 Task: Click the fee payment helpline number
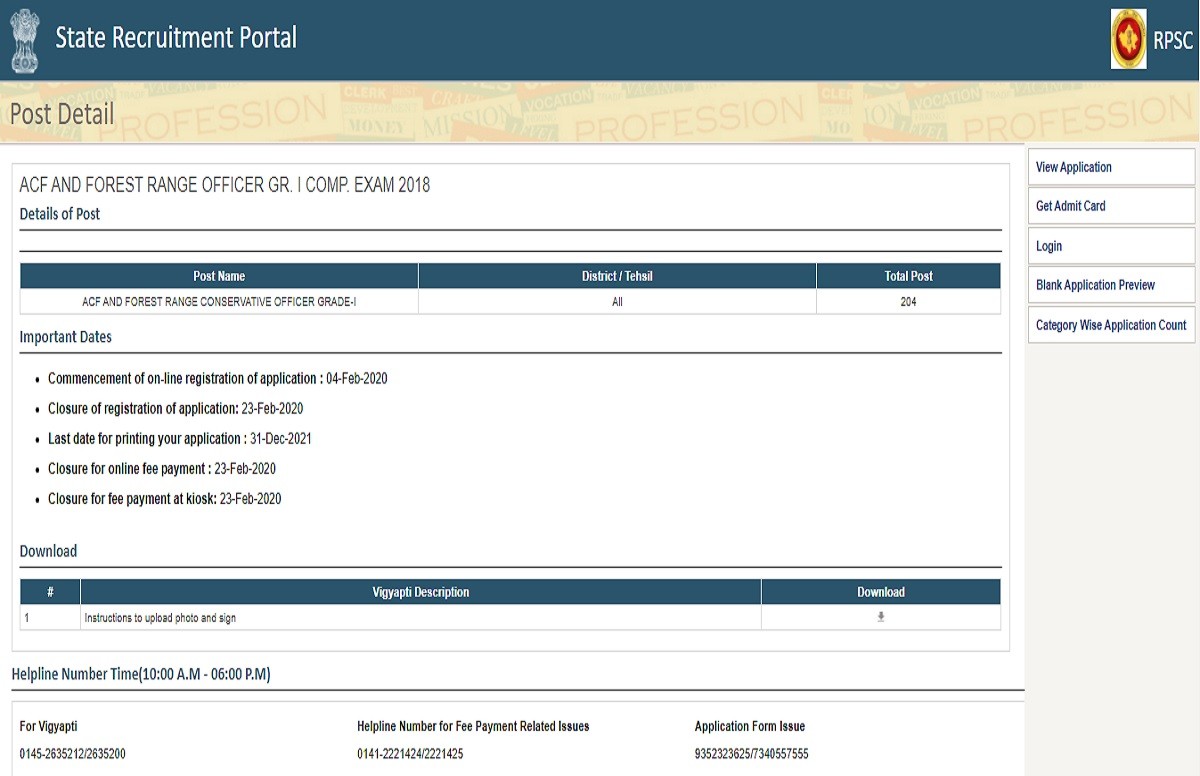point(410,754)
